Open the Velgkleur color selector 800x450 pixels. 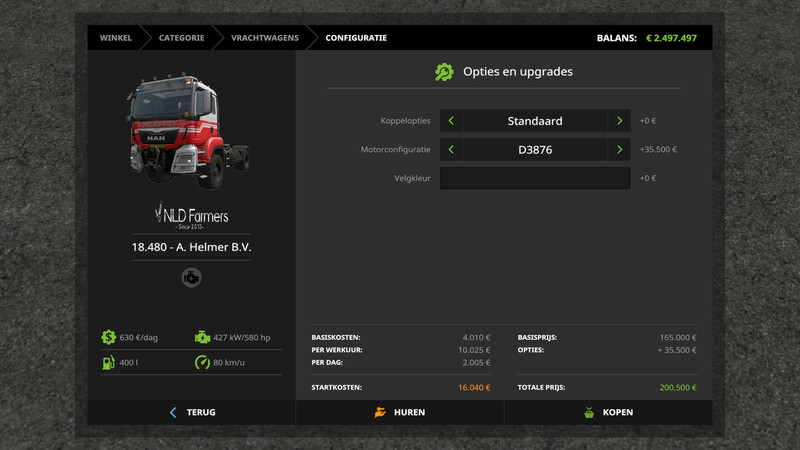(535, 178)
